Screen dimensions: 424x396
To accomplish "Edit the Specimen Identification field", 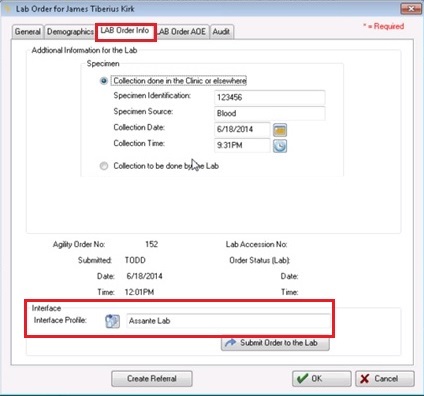I will (269, 98).
